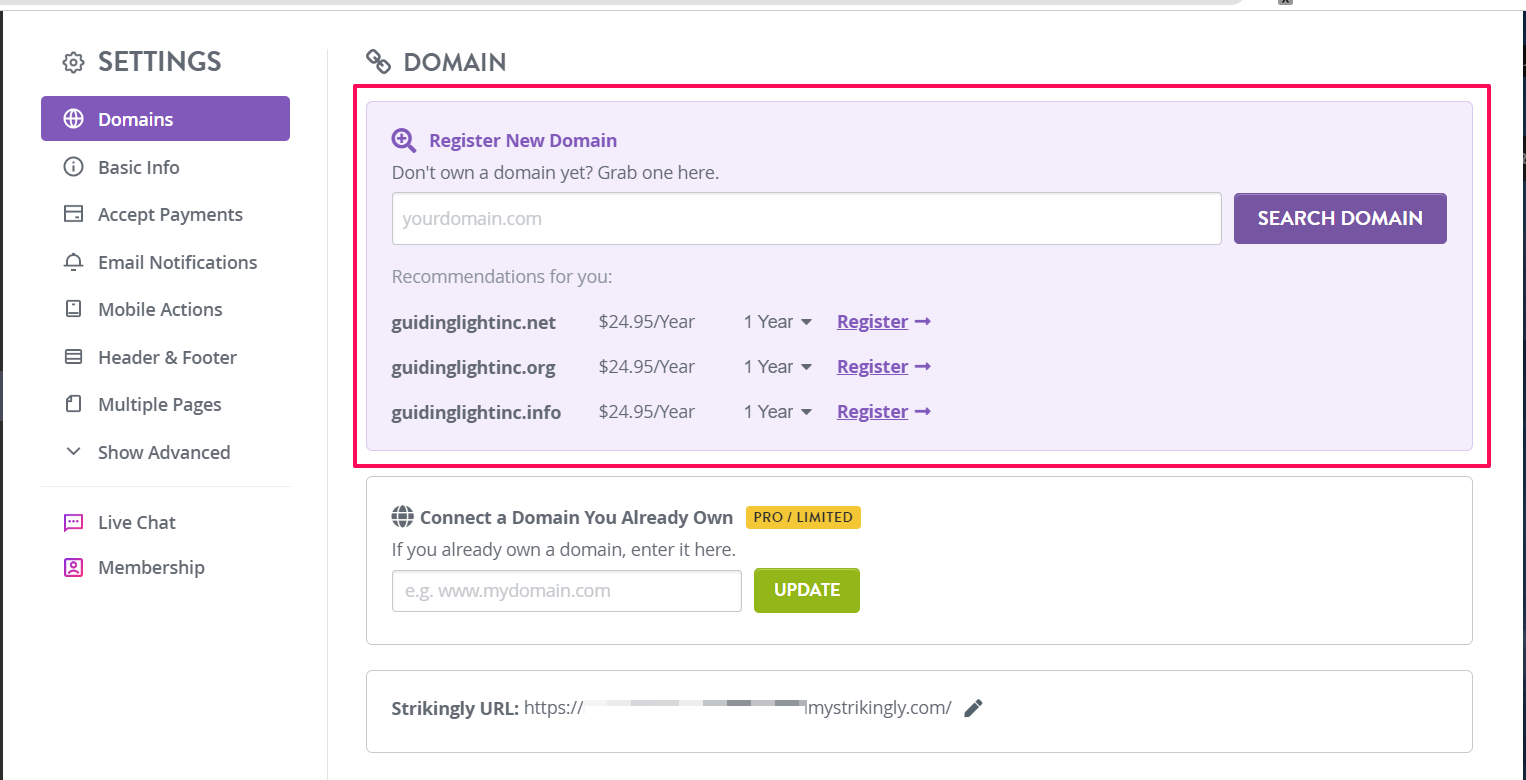Open year dropdown for guidinglightinc.net

point(778,322)
